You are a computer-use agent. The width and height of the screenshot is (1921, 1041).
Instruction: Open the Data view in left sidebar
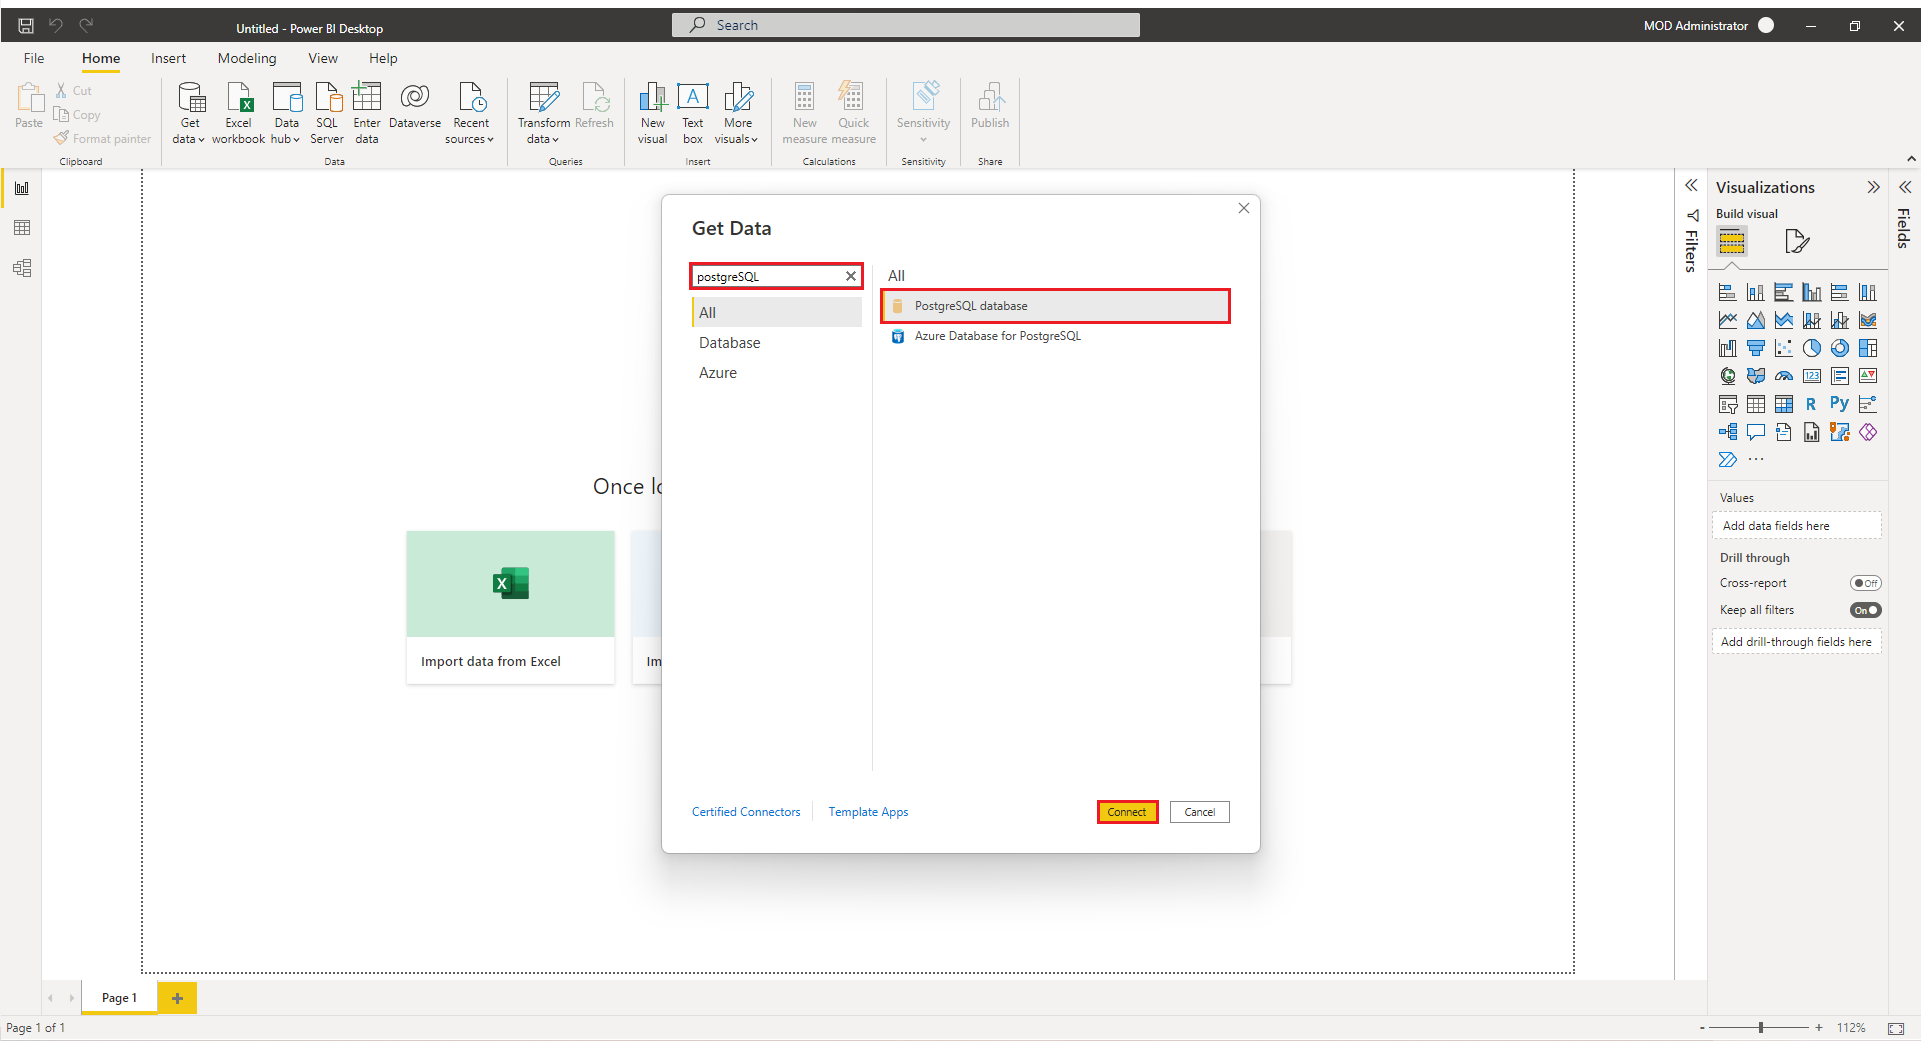coord(22,228)
